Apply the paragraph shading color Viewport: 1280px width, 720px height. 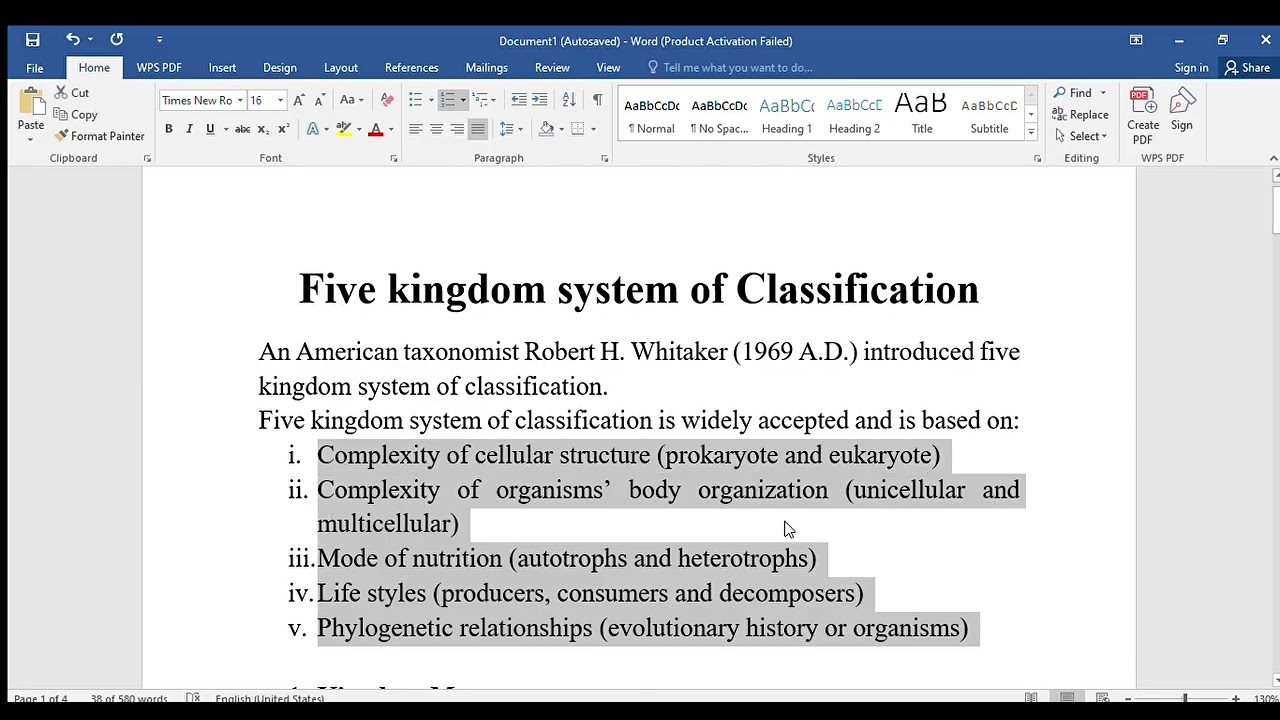click(x=546, y=129)
